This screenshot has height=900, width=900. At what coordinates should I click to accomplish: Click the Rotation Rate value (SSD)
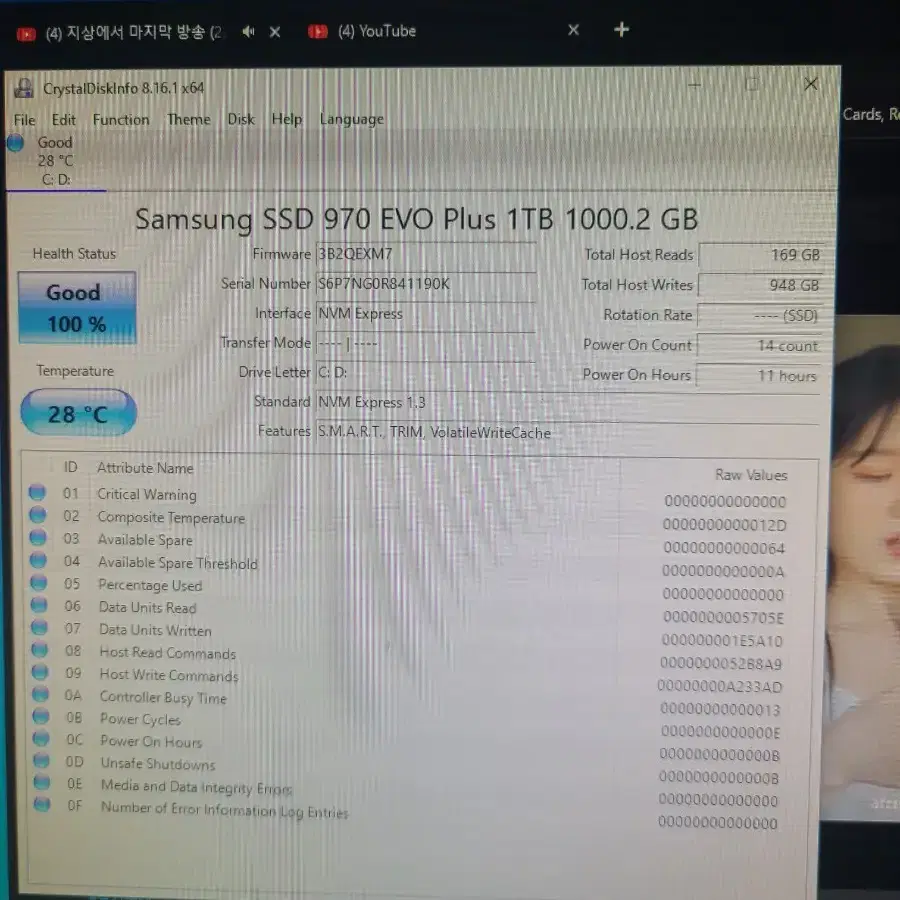pyautogui.click(x=759, y=316)
